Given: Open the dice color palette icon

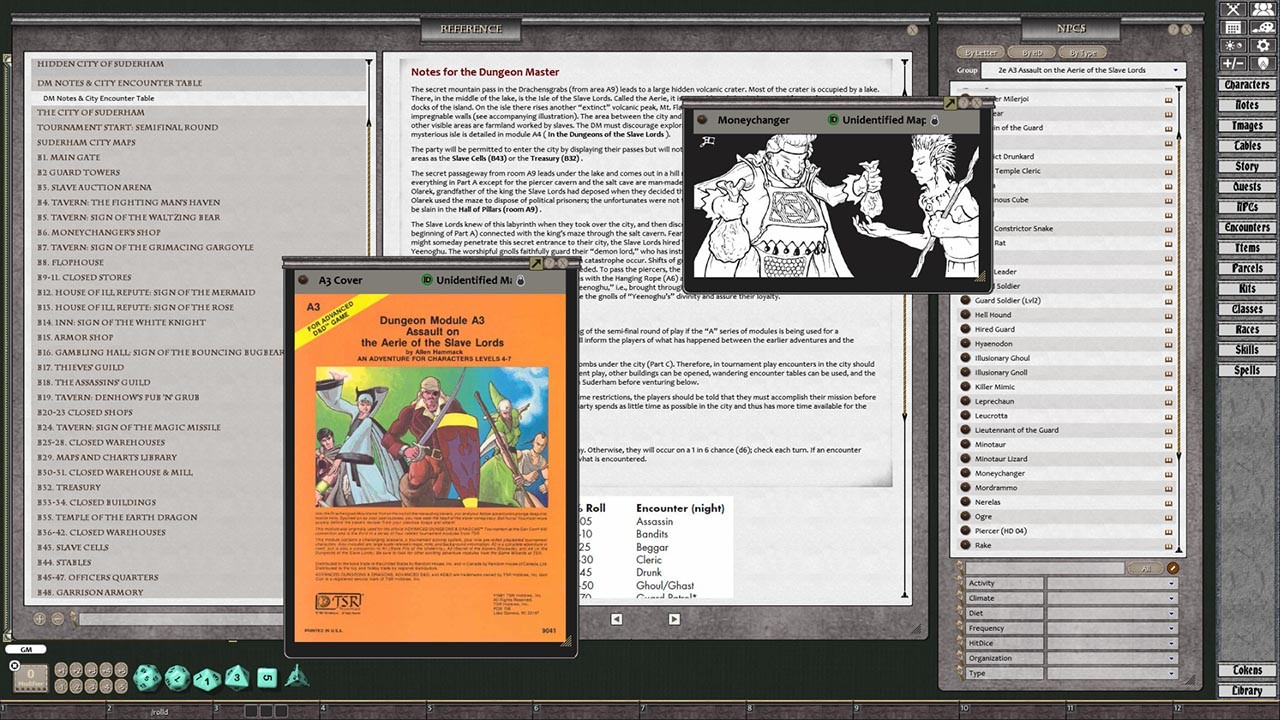Looking at the screenshot, I should tap(1262, 27).
